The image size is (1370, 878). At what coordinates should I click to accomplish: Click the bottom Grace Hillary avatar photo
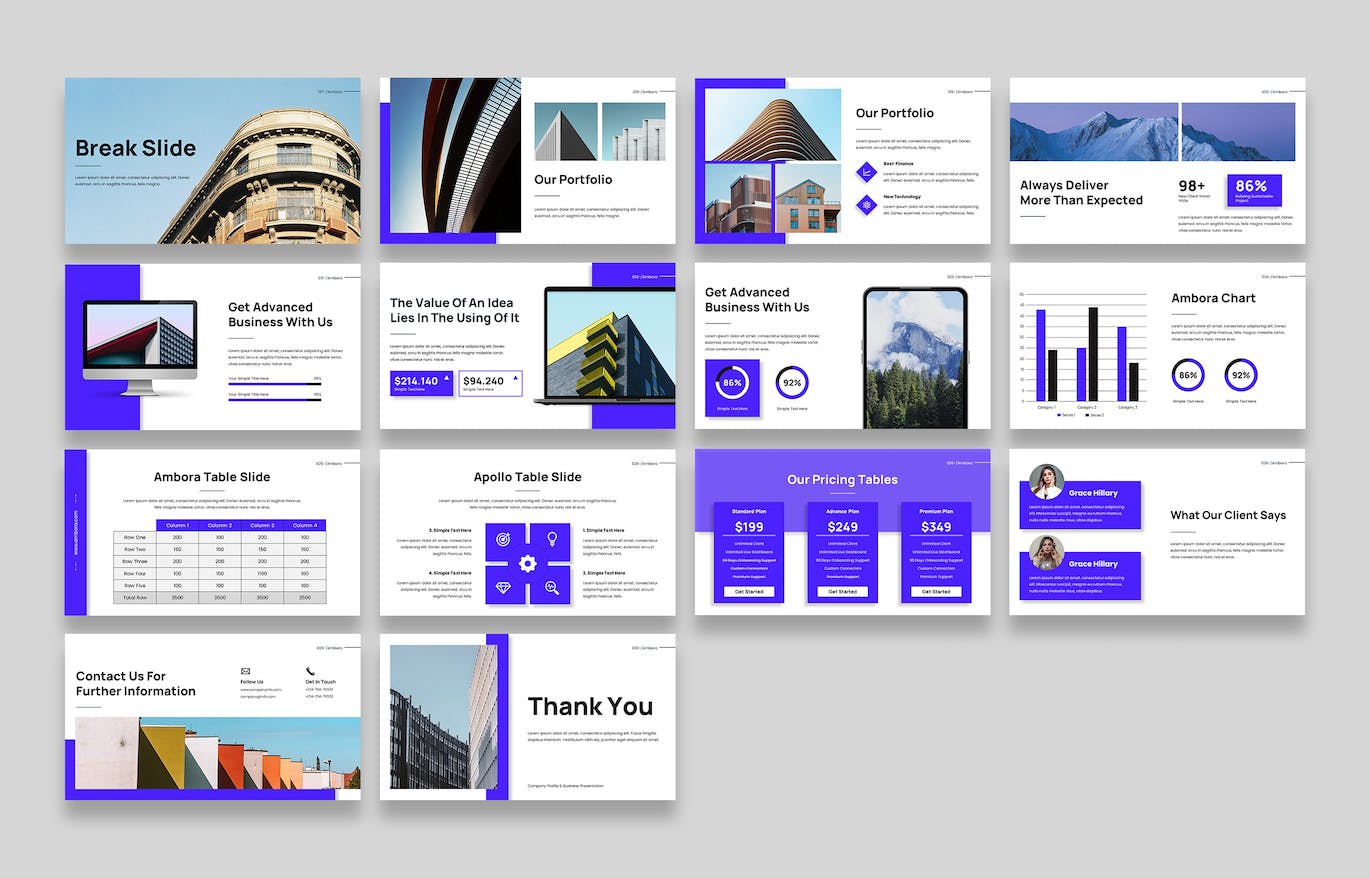coord(1047,552)
